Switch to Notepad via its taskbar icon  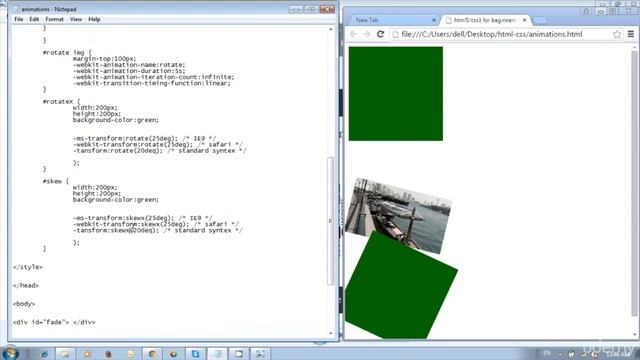[217, 354]
